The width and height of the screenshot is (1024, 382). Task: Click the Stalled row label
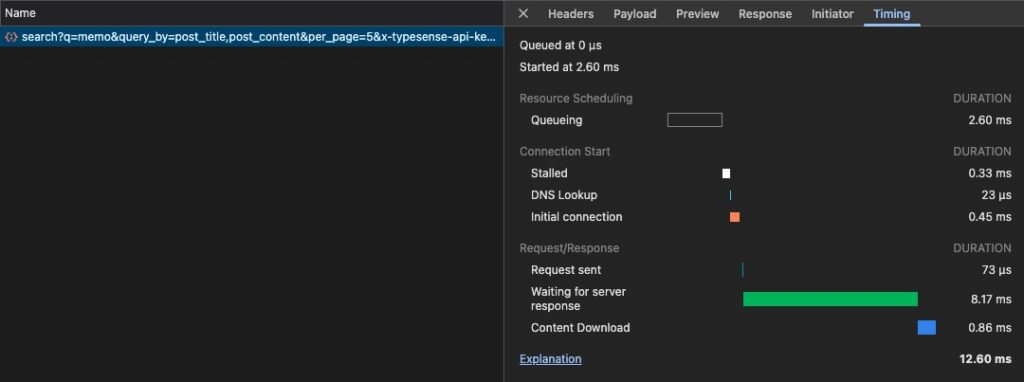[x=549, y=174]
